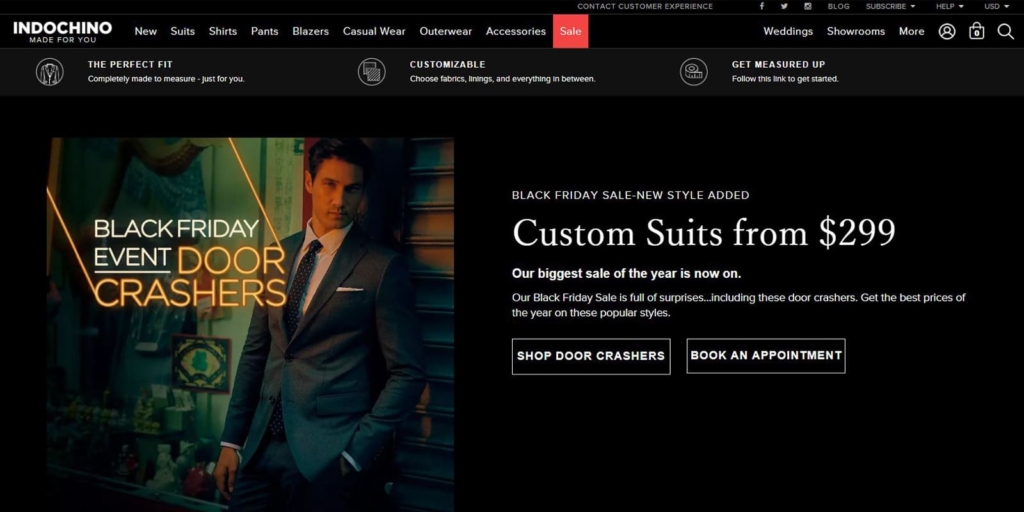Click the search magnifier icon
The width and height of the screenshot is (1024, 512).
(x=1005, y=31)
